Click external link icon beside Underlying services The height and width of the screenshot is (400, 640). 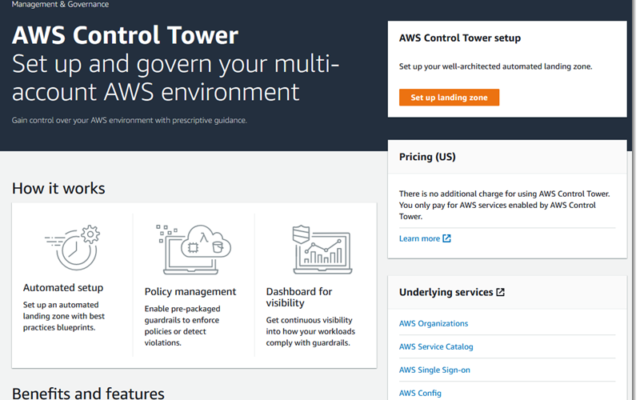point(500,292)
